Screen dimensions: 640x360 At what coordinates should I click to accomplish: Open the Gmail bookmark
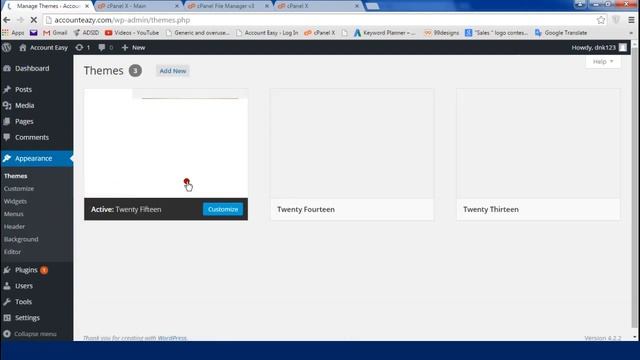coord(55,33)
